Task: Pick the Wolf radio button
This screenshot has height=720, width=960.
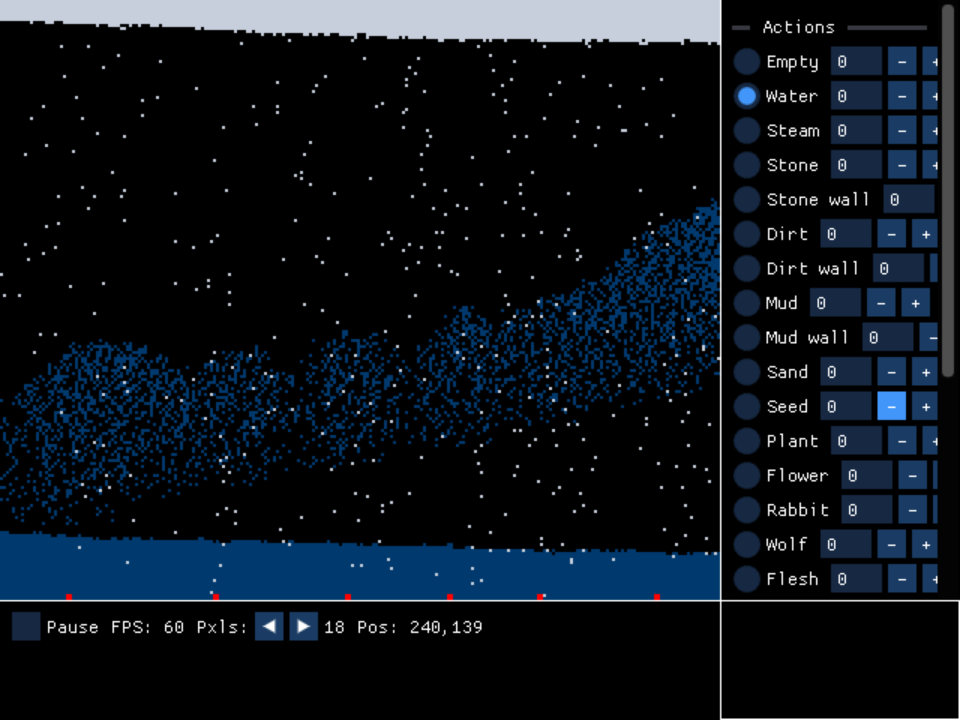Action: [746, 544]
